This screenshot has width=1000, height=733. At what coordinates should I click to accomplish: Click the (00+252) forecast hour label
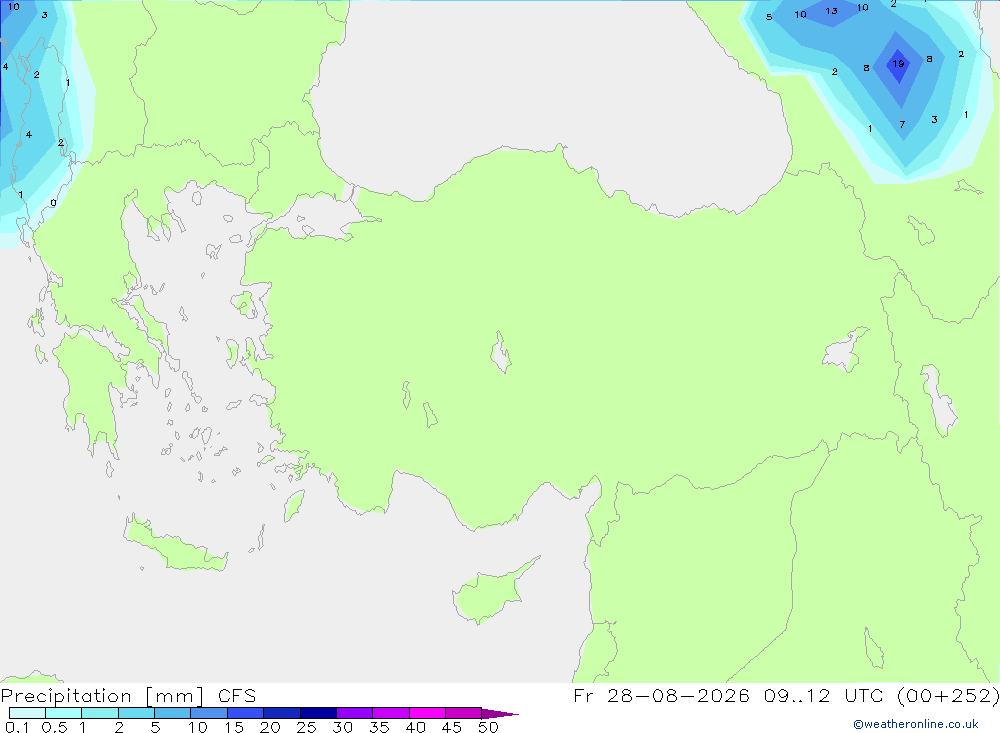[x=948, y=695]
